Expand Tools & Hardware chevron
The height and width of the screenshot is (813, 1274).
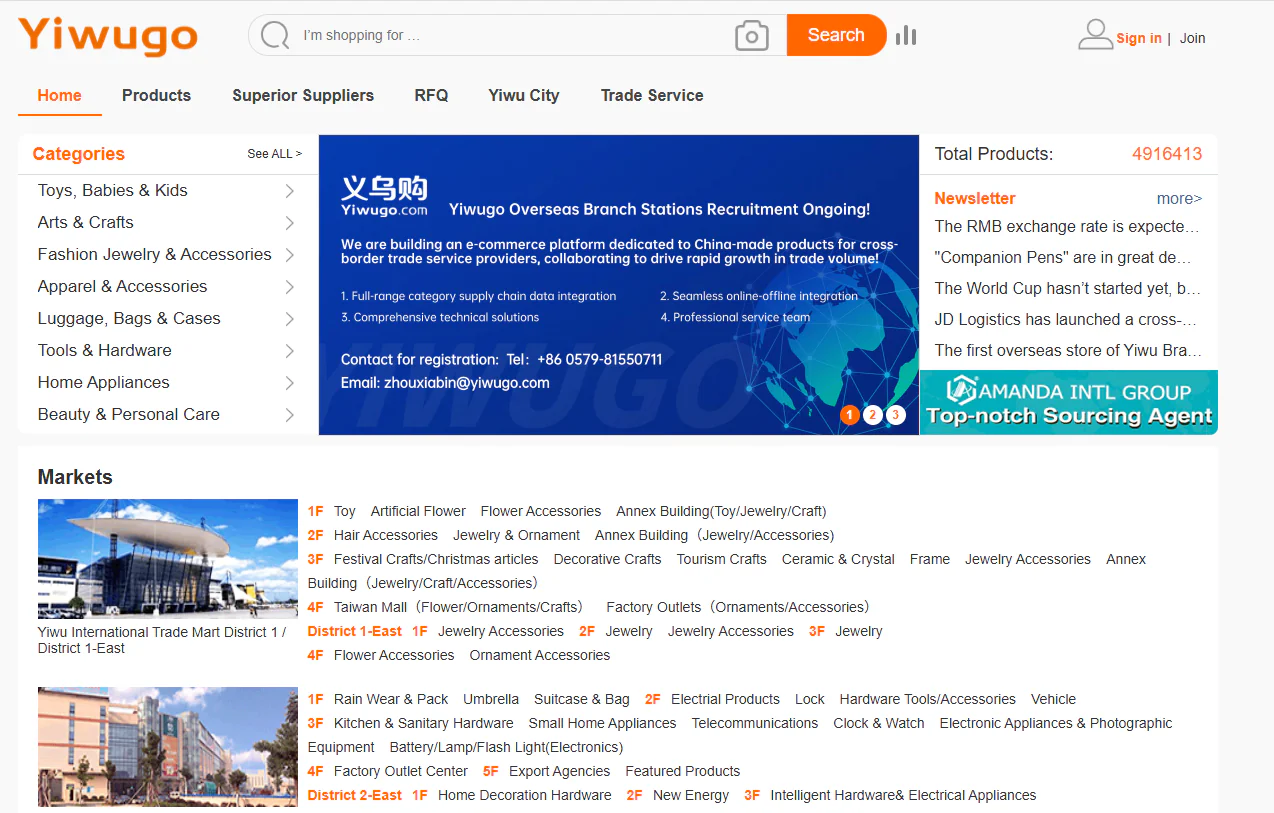point(289,351)
